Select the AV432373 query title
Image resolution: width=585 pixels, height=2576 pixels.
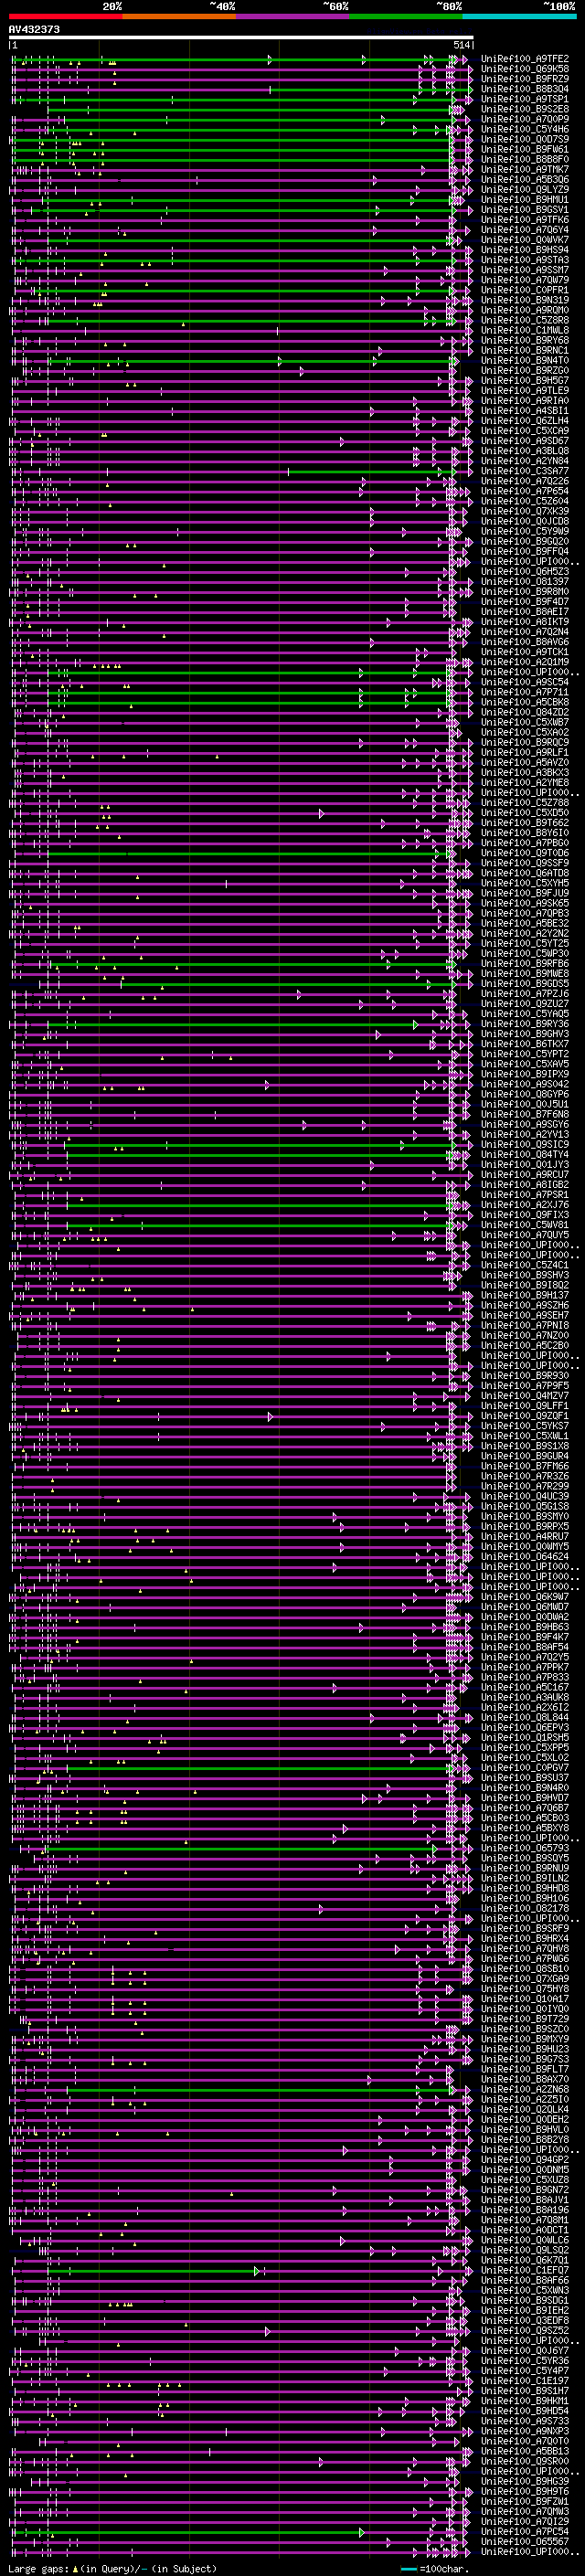click(x=34, y=30)
